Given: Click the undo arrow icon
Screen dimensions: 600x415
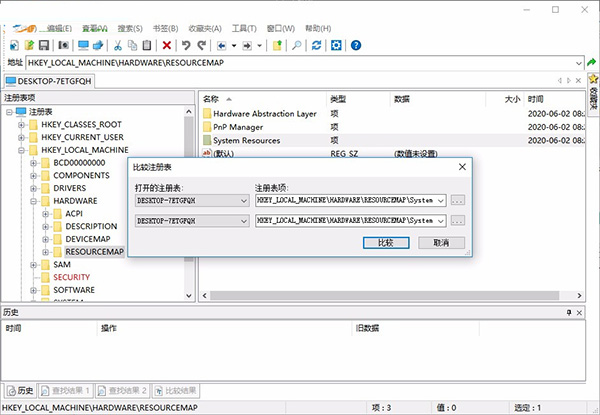Looking at the screenshot, I should [186, 45].
